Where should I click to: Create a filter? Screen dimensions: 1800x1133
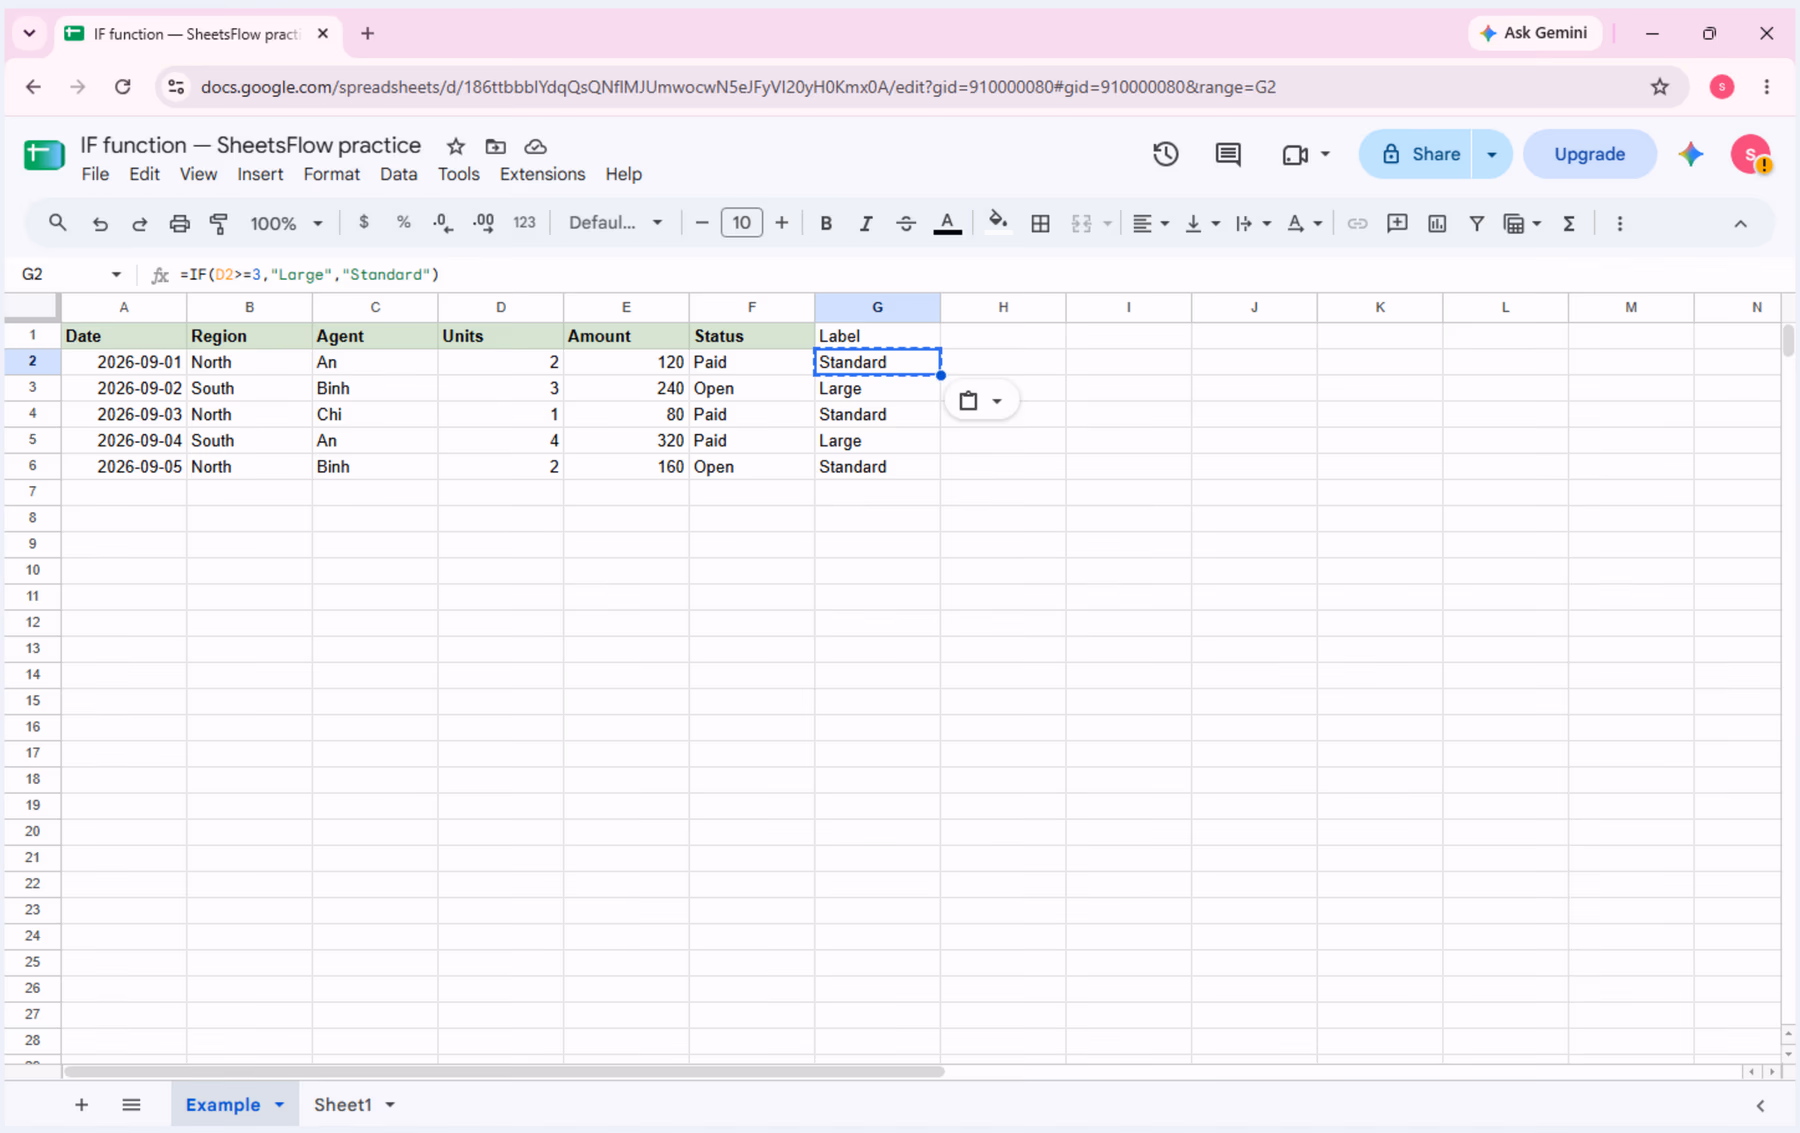[1477, 223]
